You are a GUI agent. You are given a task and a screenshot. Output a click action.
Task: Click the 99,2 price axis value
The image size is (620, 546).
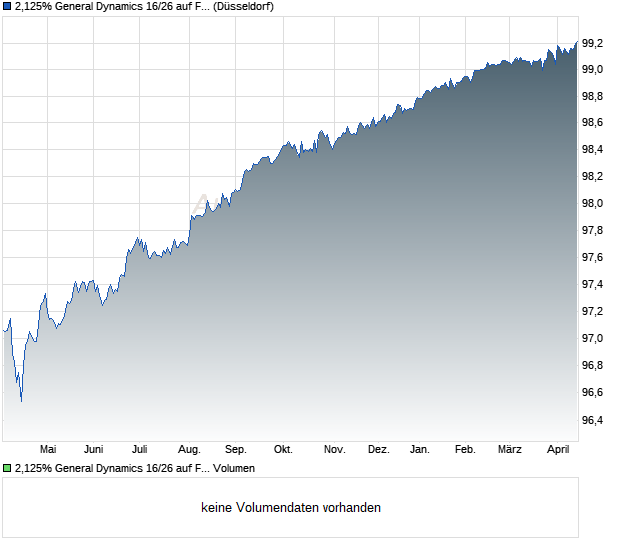click(593, 43)
